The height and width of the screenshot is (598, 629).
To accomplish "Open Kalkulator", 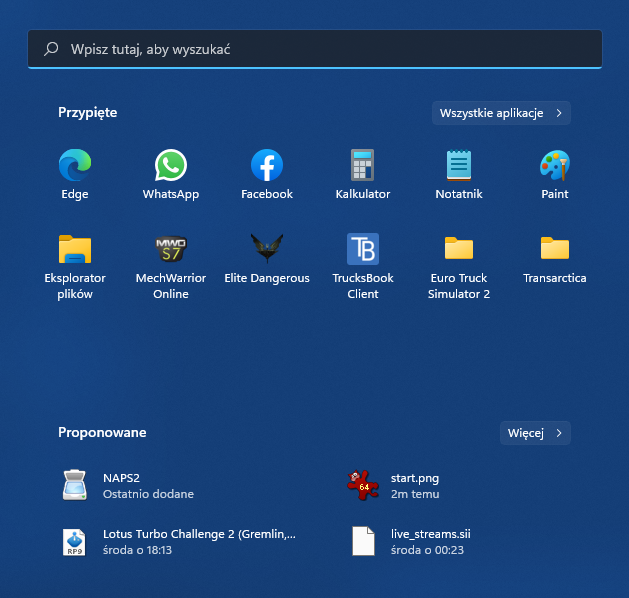I will click(363, 165).
